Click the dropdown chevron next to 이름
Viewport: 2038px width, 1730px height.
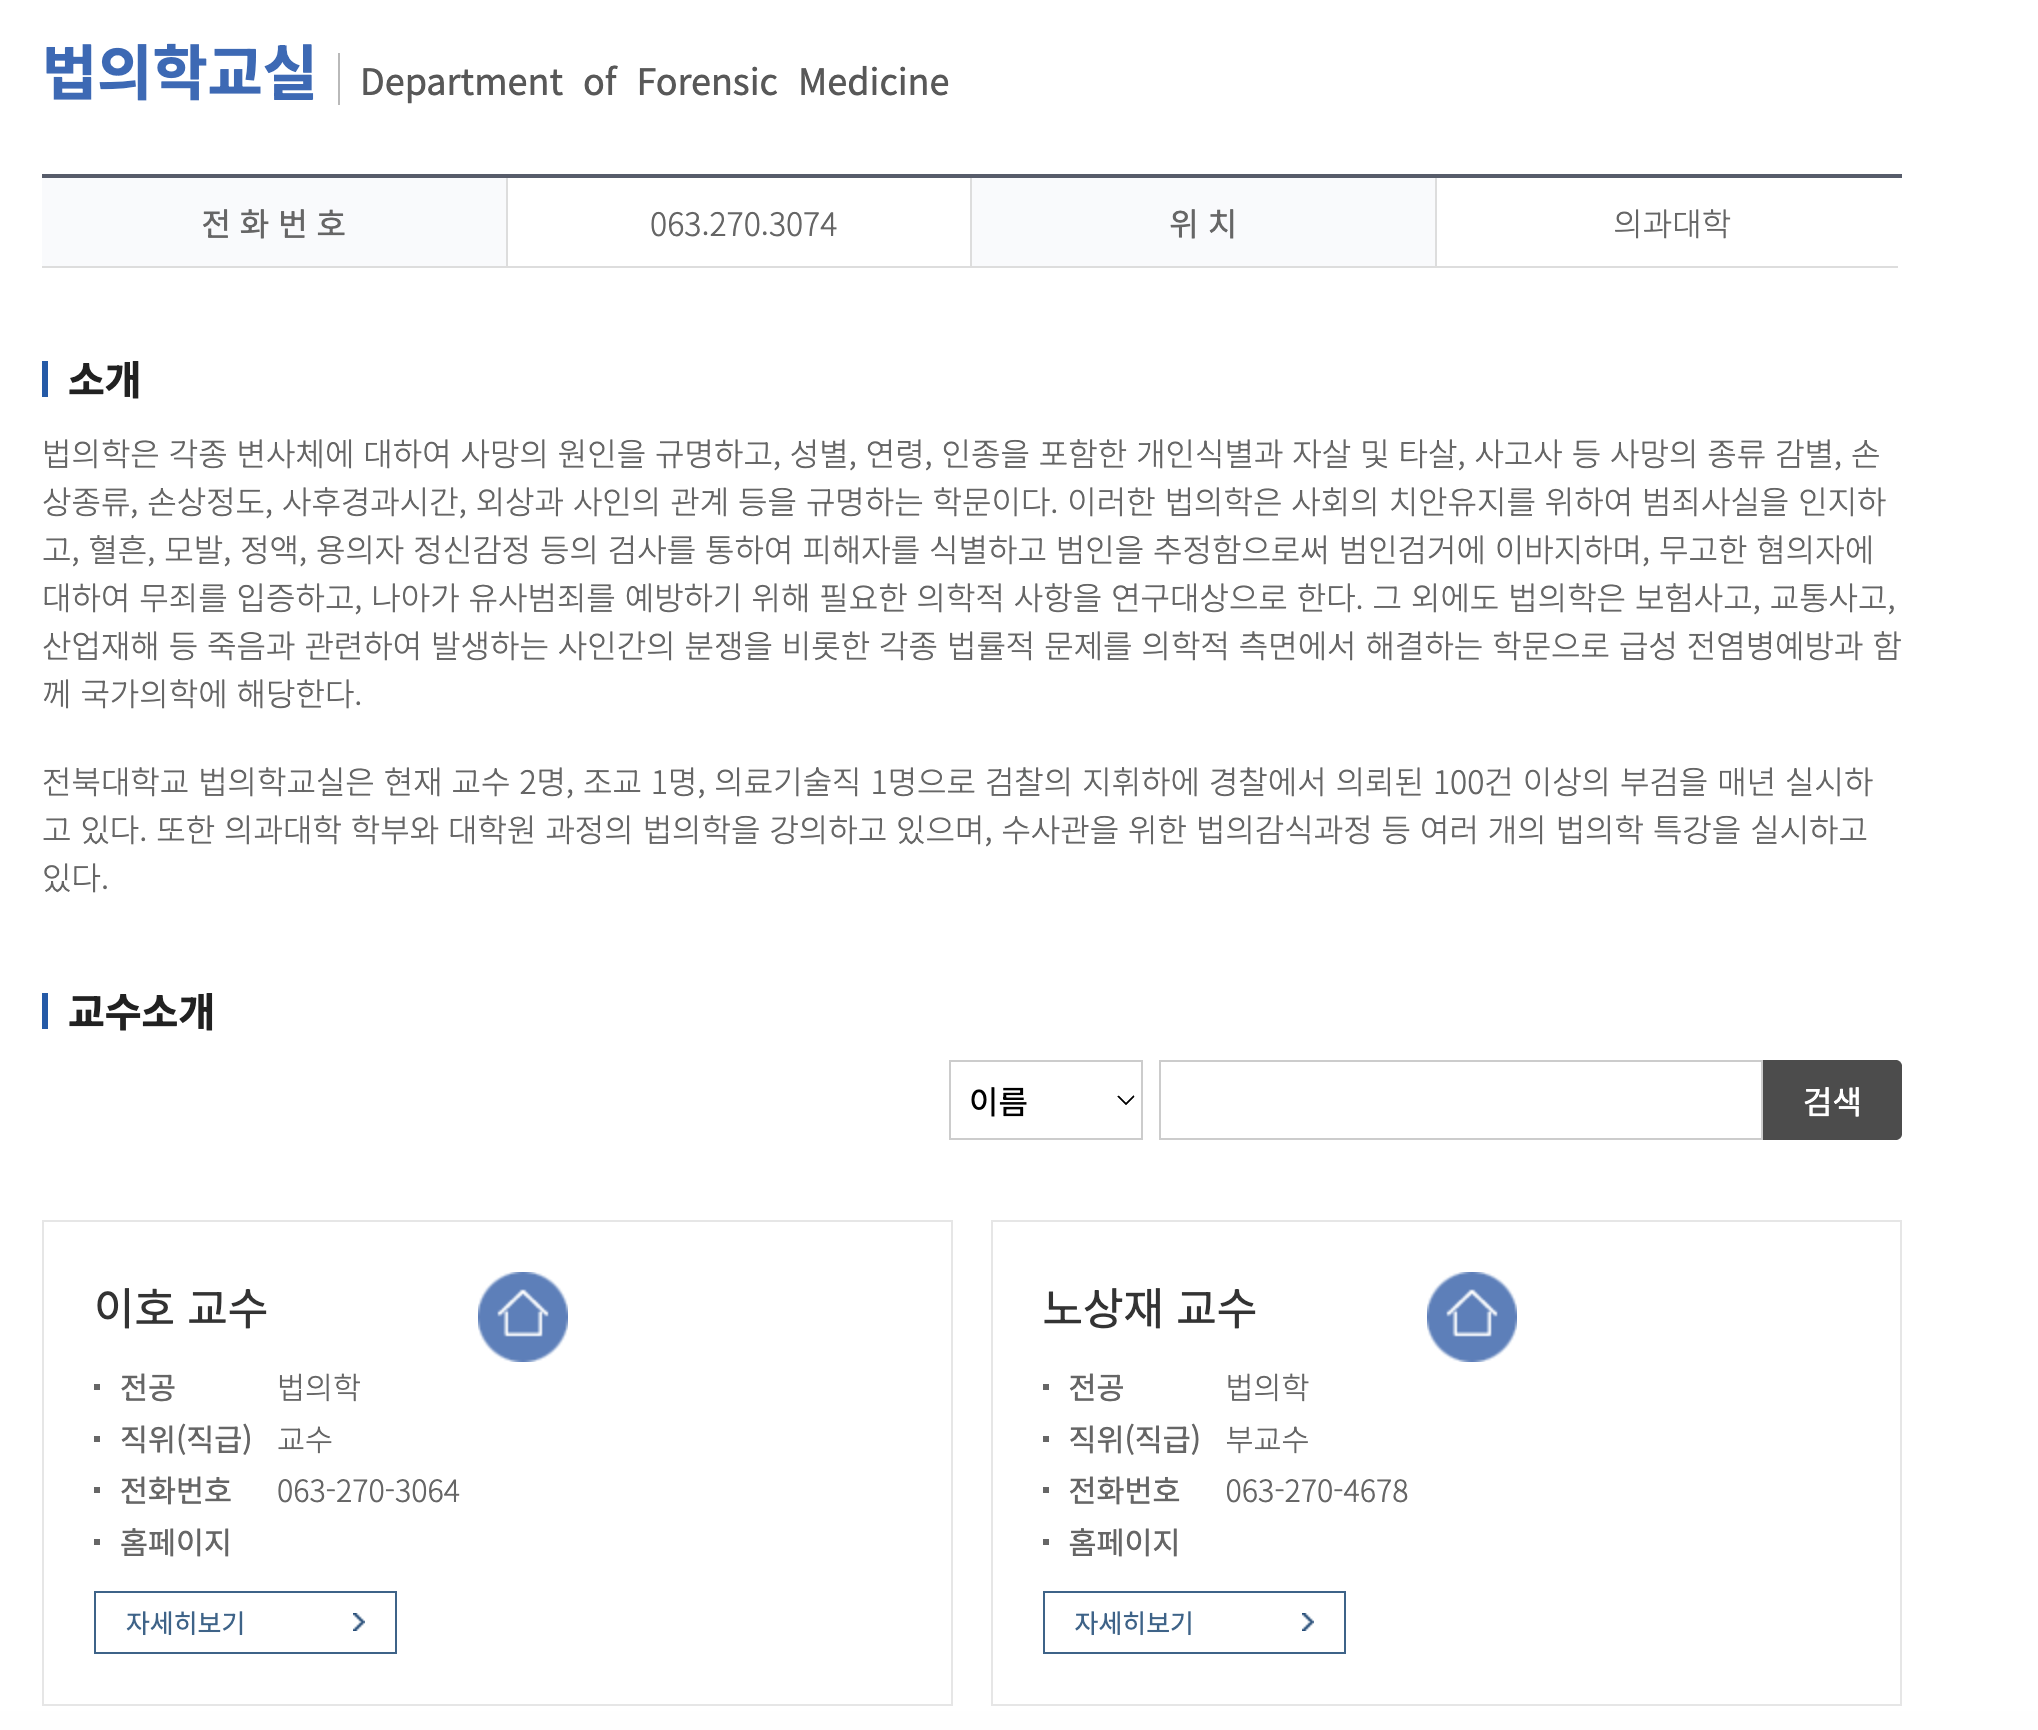tap(1125, 1100)
